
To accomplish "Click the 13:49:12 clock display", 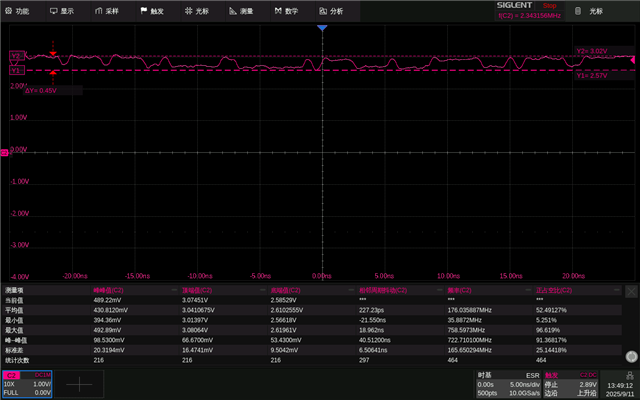I will 620,385.
